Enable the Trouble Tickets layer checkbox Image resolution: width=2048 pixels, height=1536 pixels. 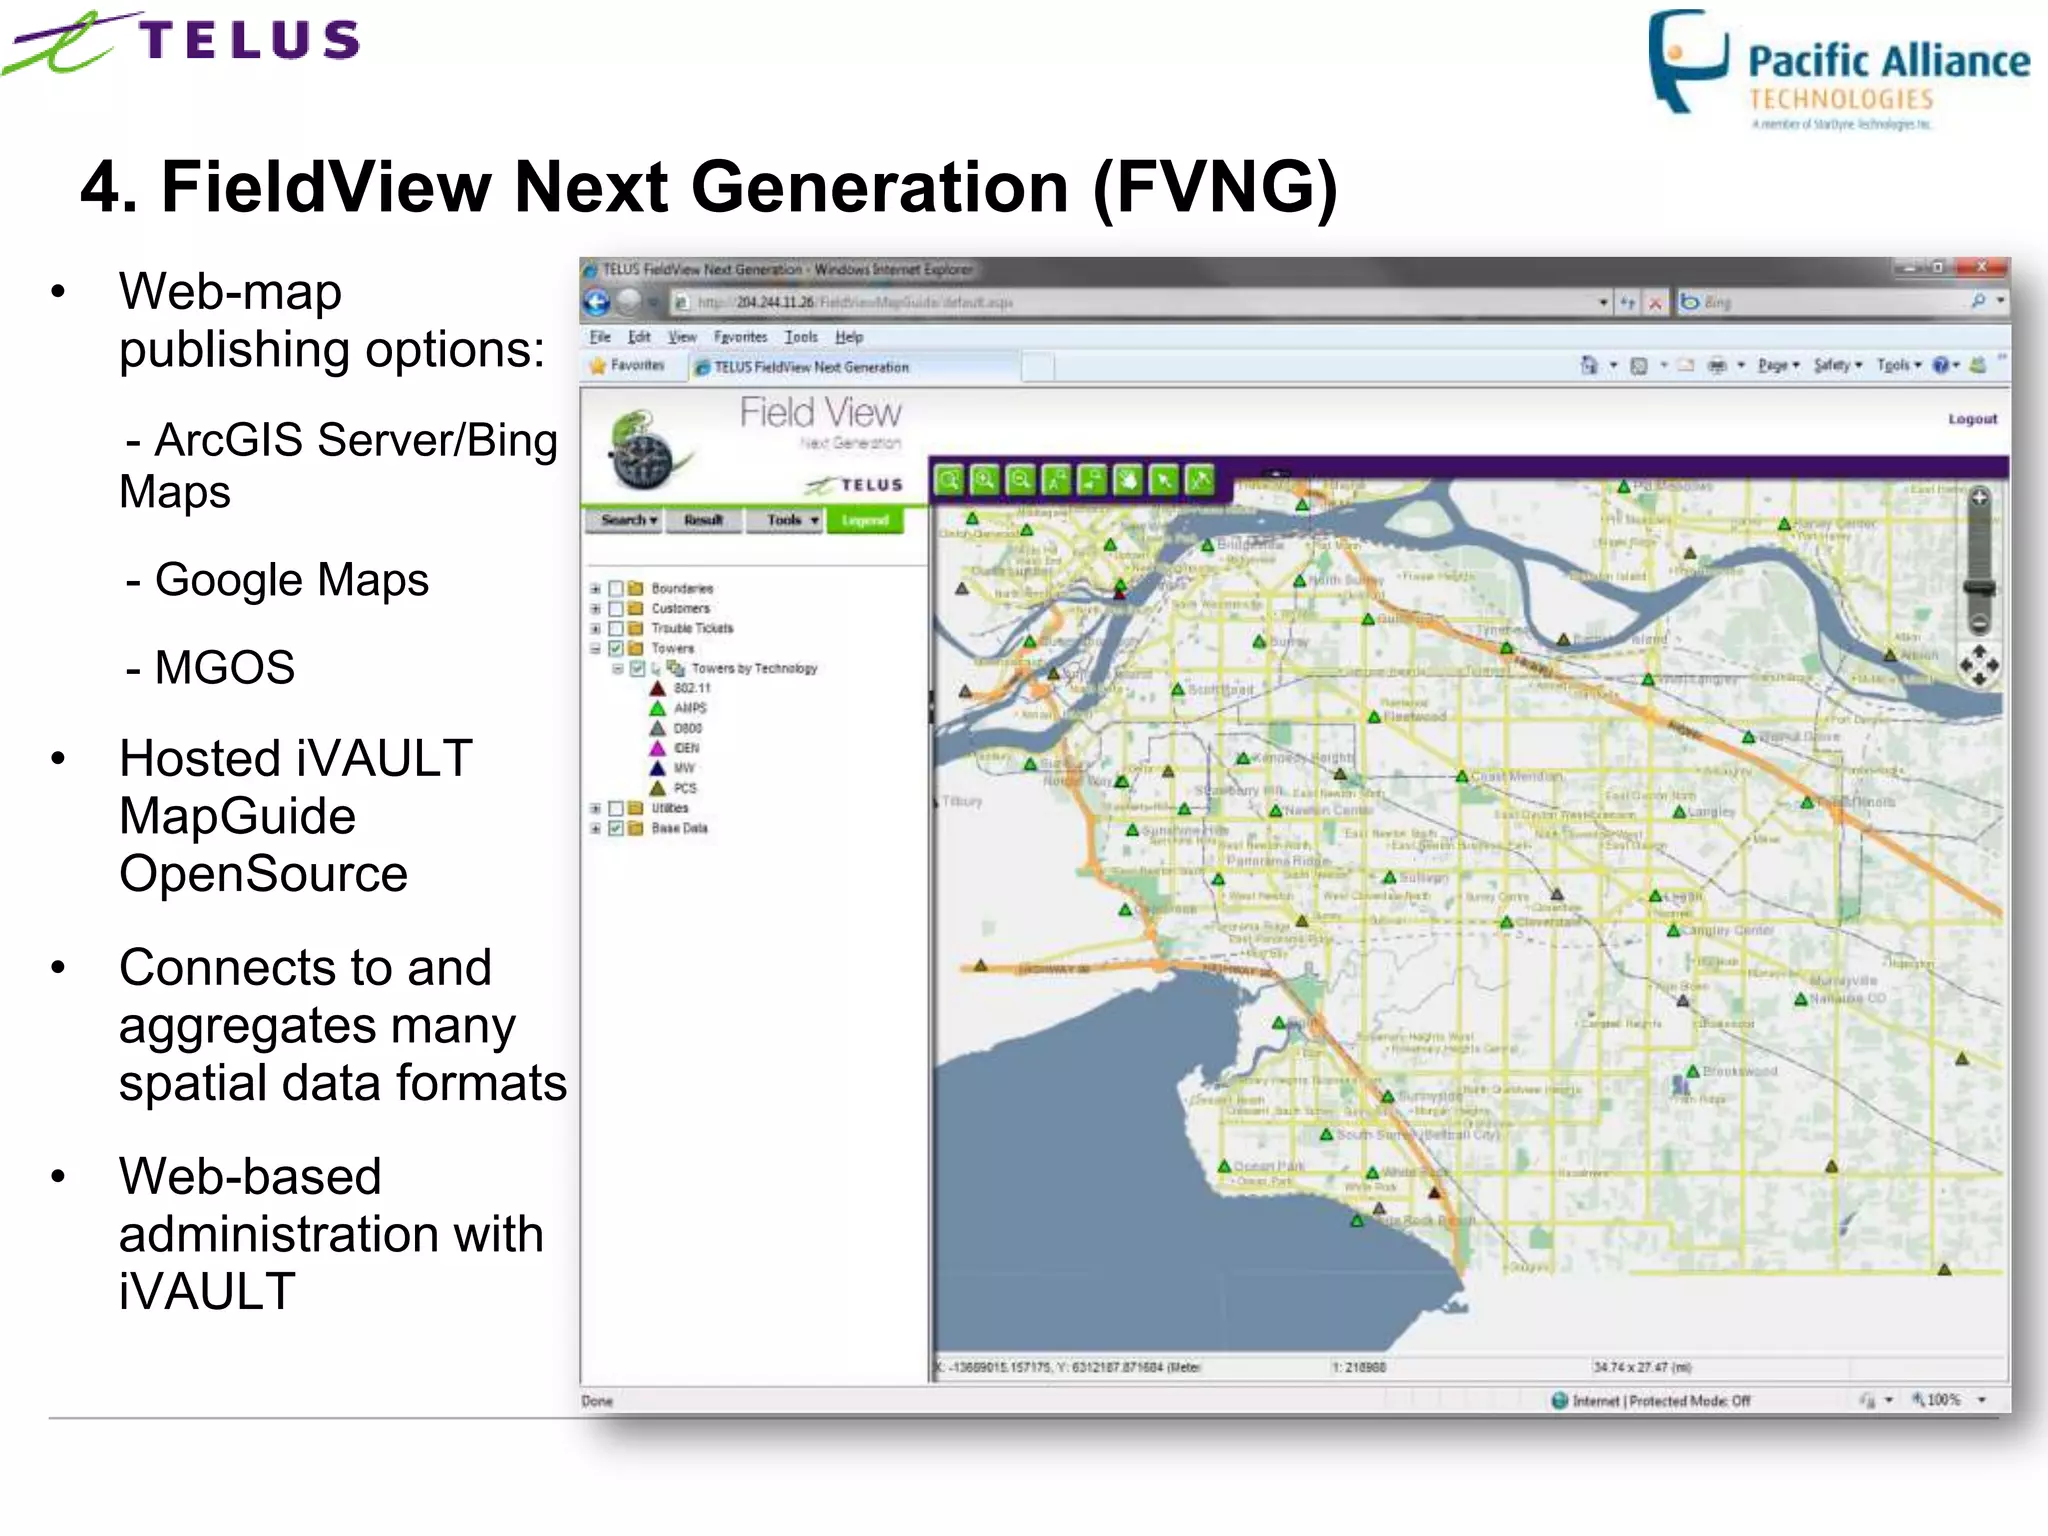coord(616,629)
